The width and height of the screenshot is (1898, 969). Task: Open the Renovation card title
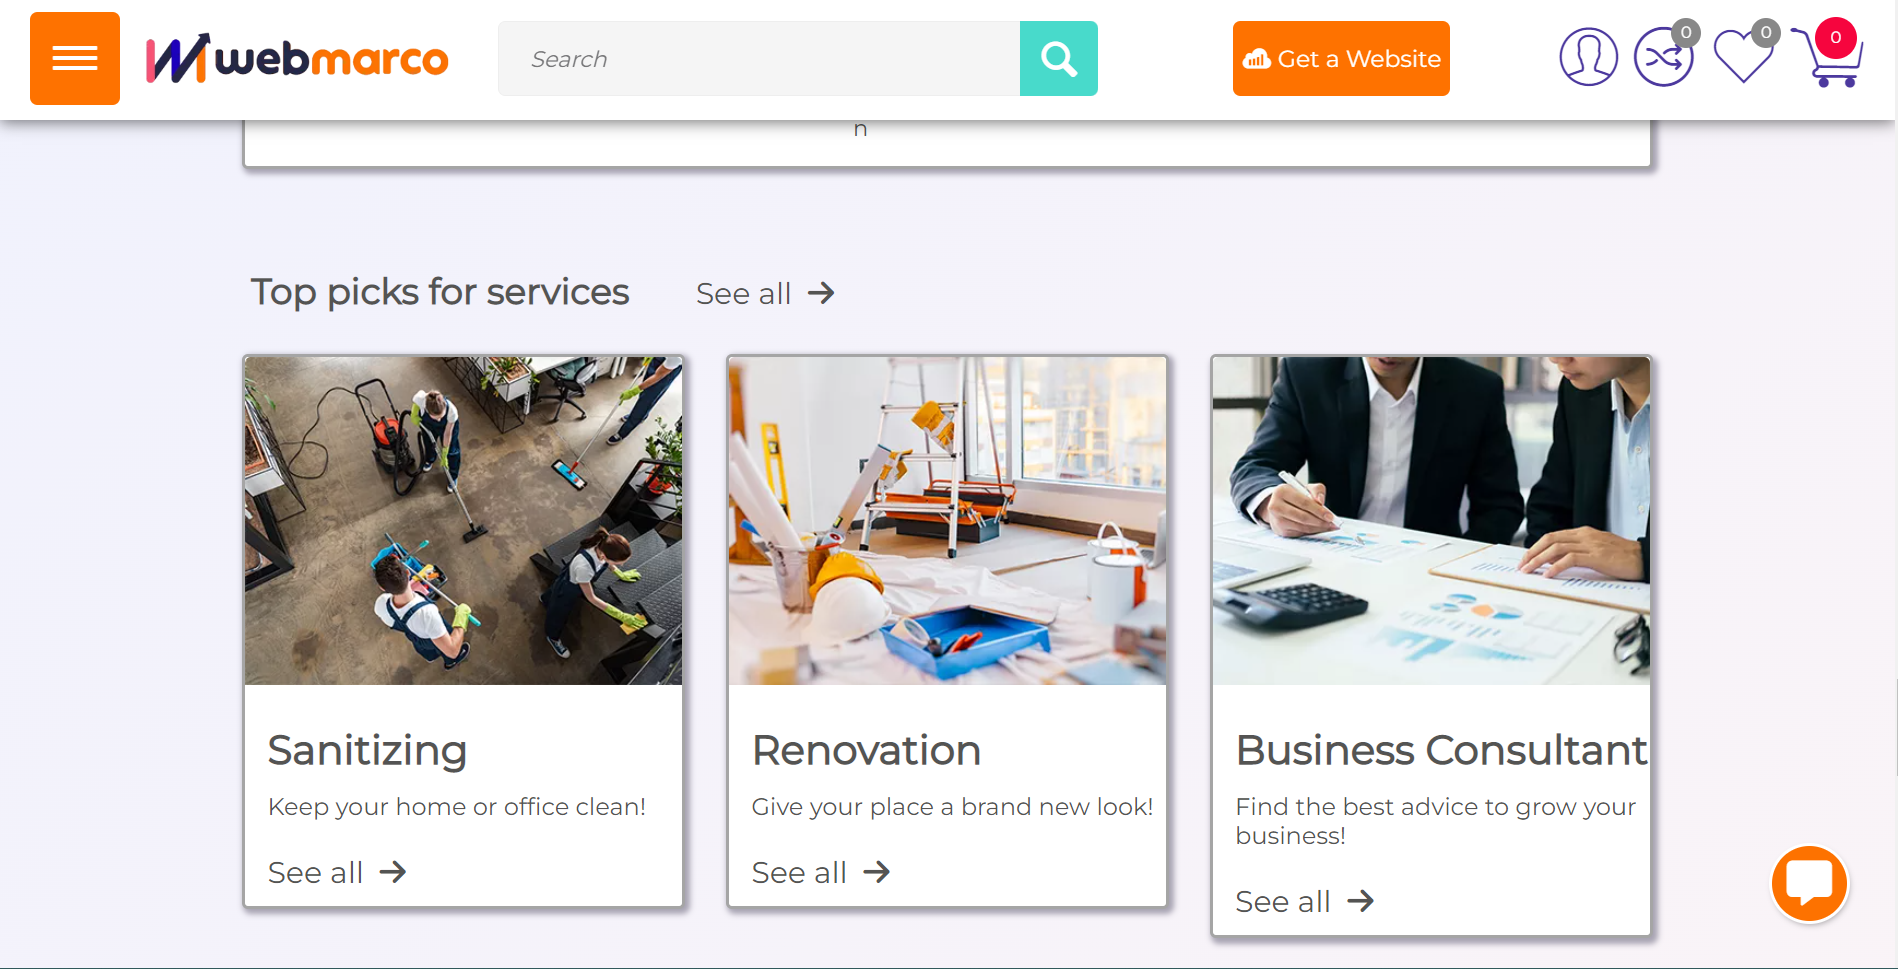tap(866, 751)
